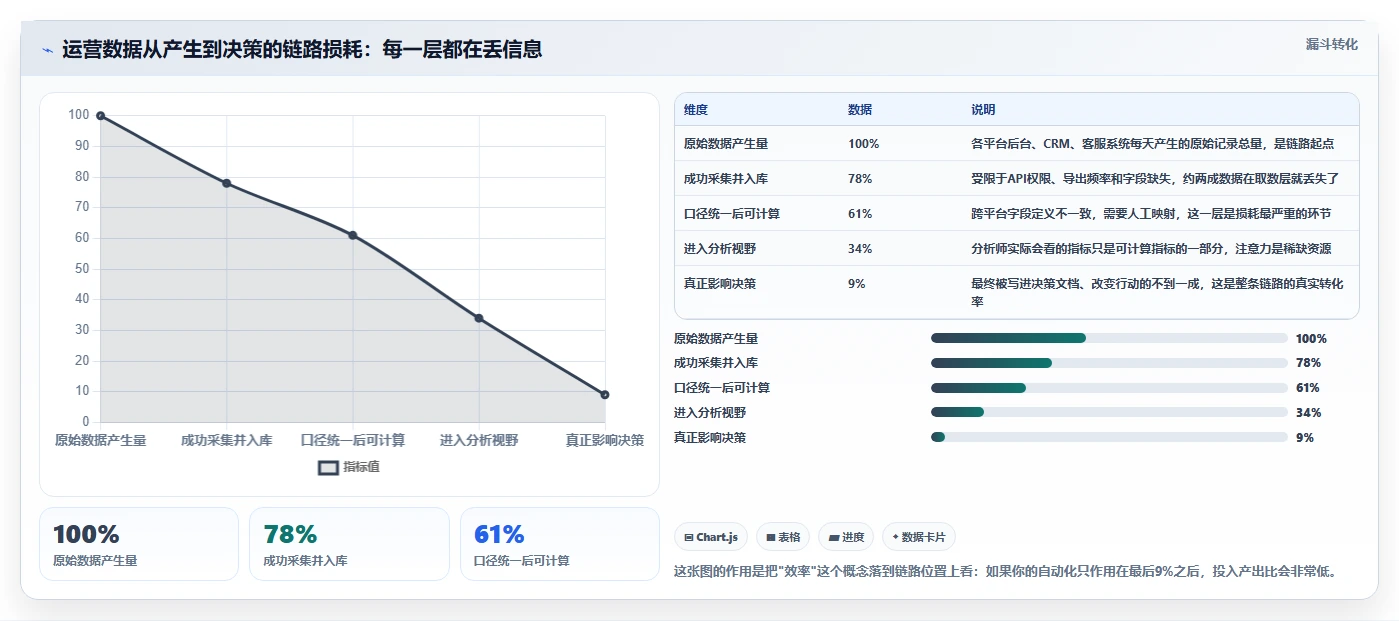
Task: Toggle the 指标值 legend swatch
Action: tap(328, 467)
